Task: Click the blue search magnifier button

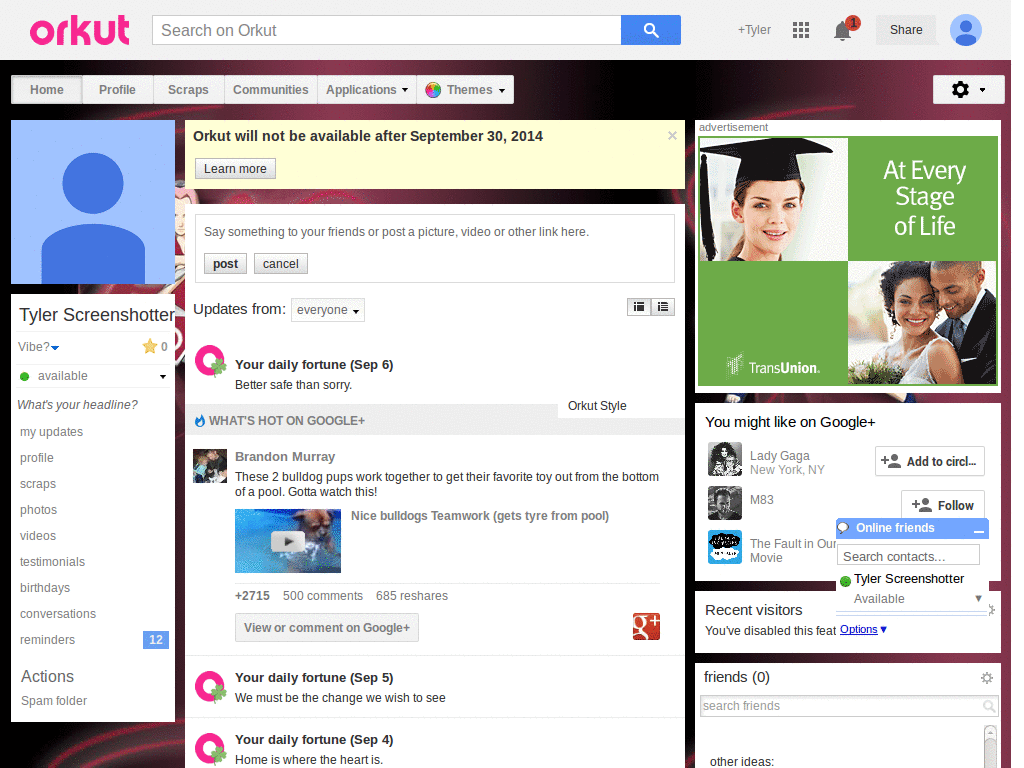Action: [x=650, y=30]
